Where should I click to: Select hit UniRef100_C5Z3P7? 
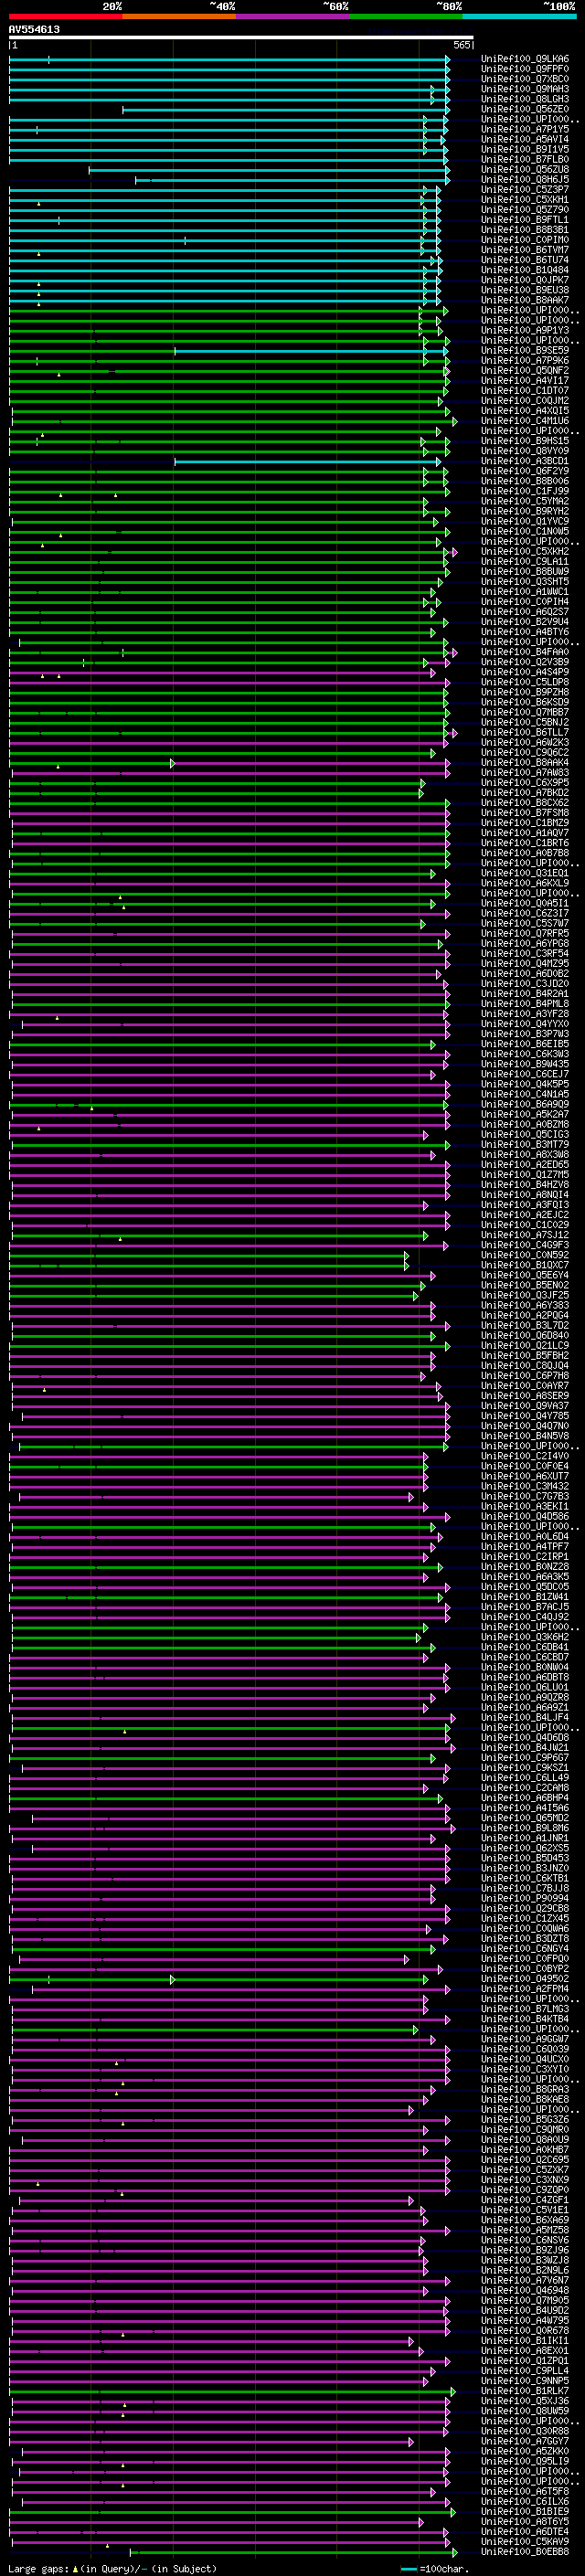pyautogui.click(x=525, y=189)
